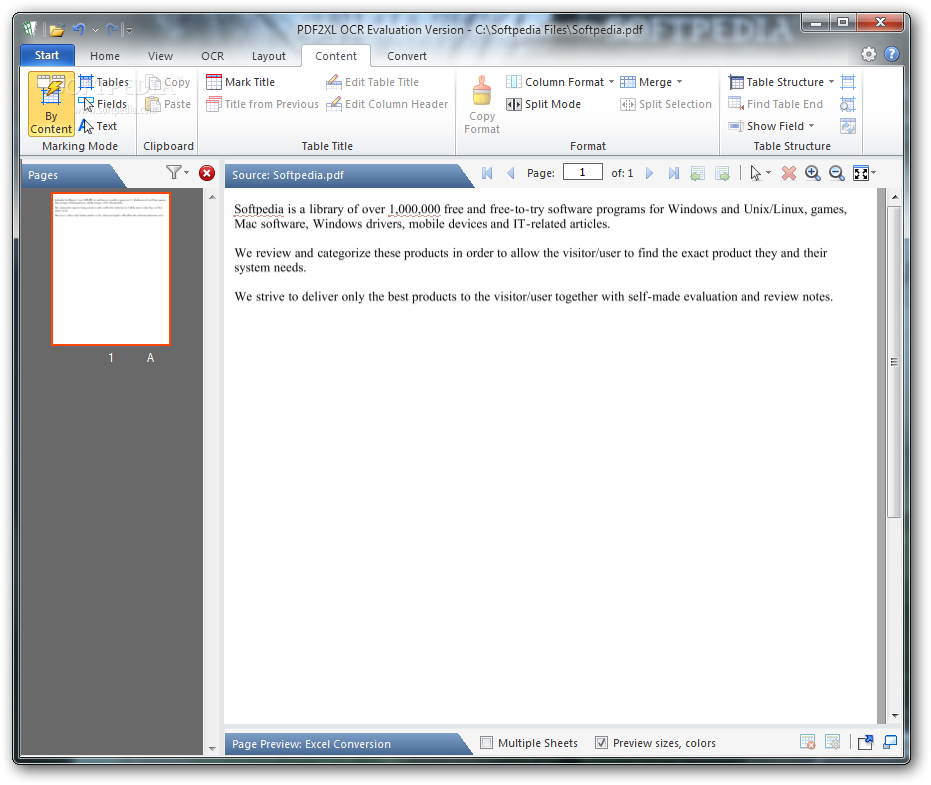
Task: Click bottom icon right of Show Field
Action: pyautogui.click(x=848, y=126)
